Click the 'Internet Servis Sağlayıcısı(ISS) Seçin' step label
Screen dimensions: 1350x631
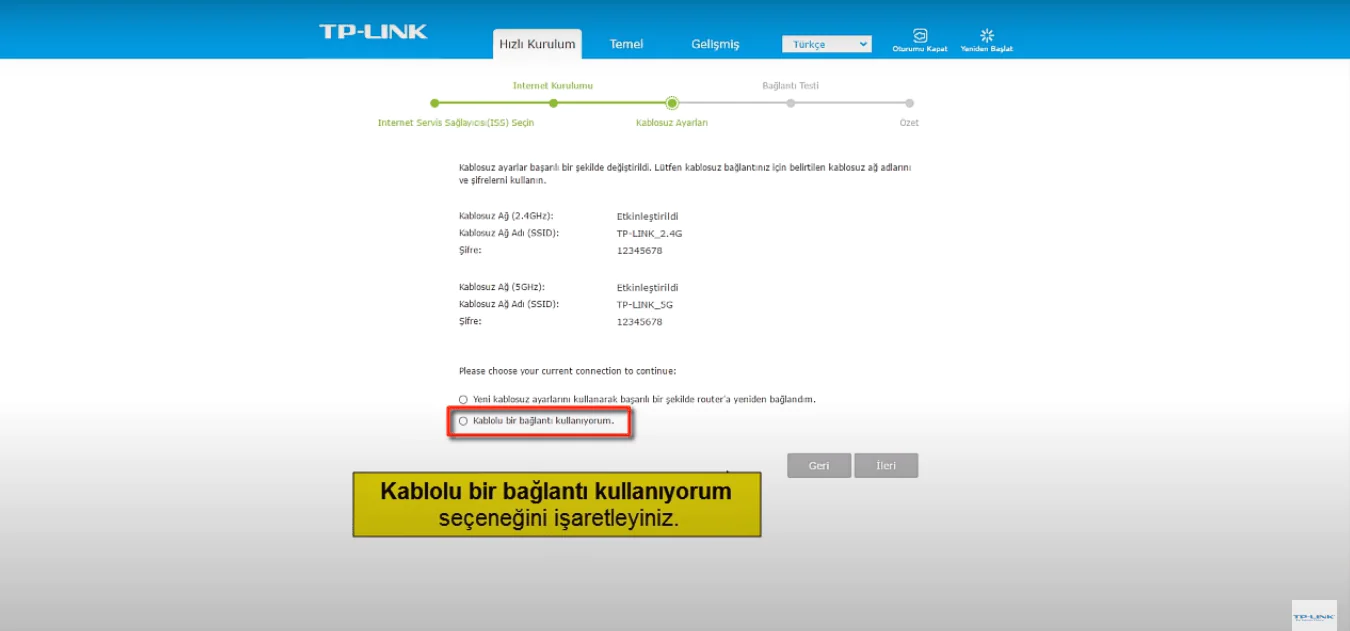coord(455,122)
